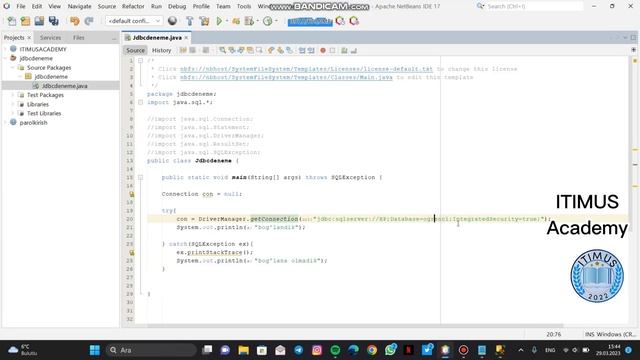Open the default config dropdown

[134, 21]
